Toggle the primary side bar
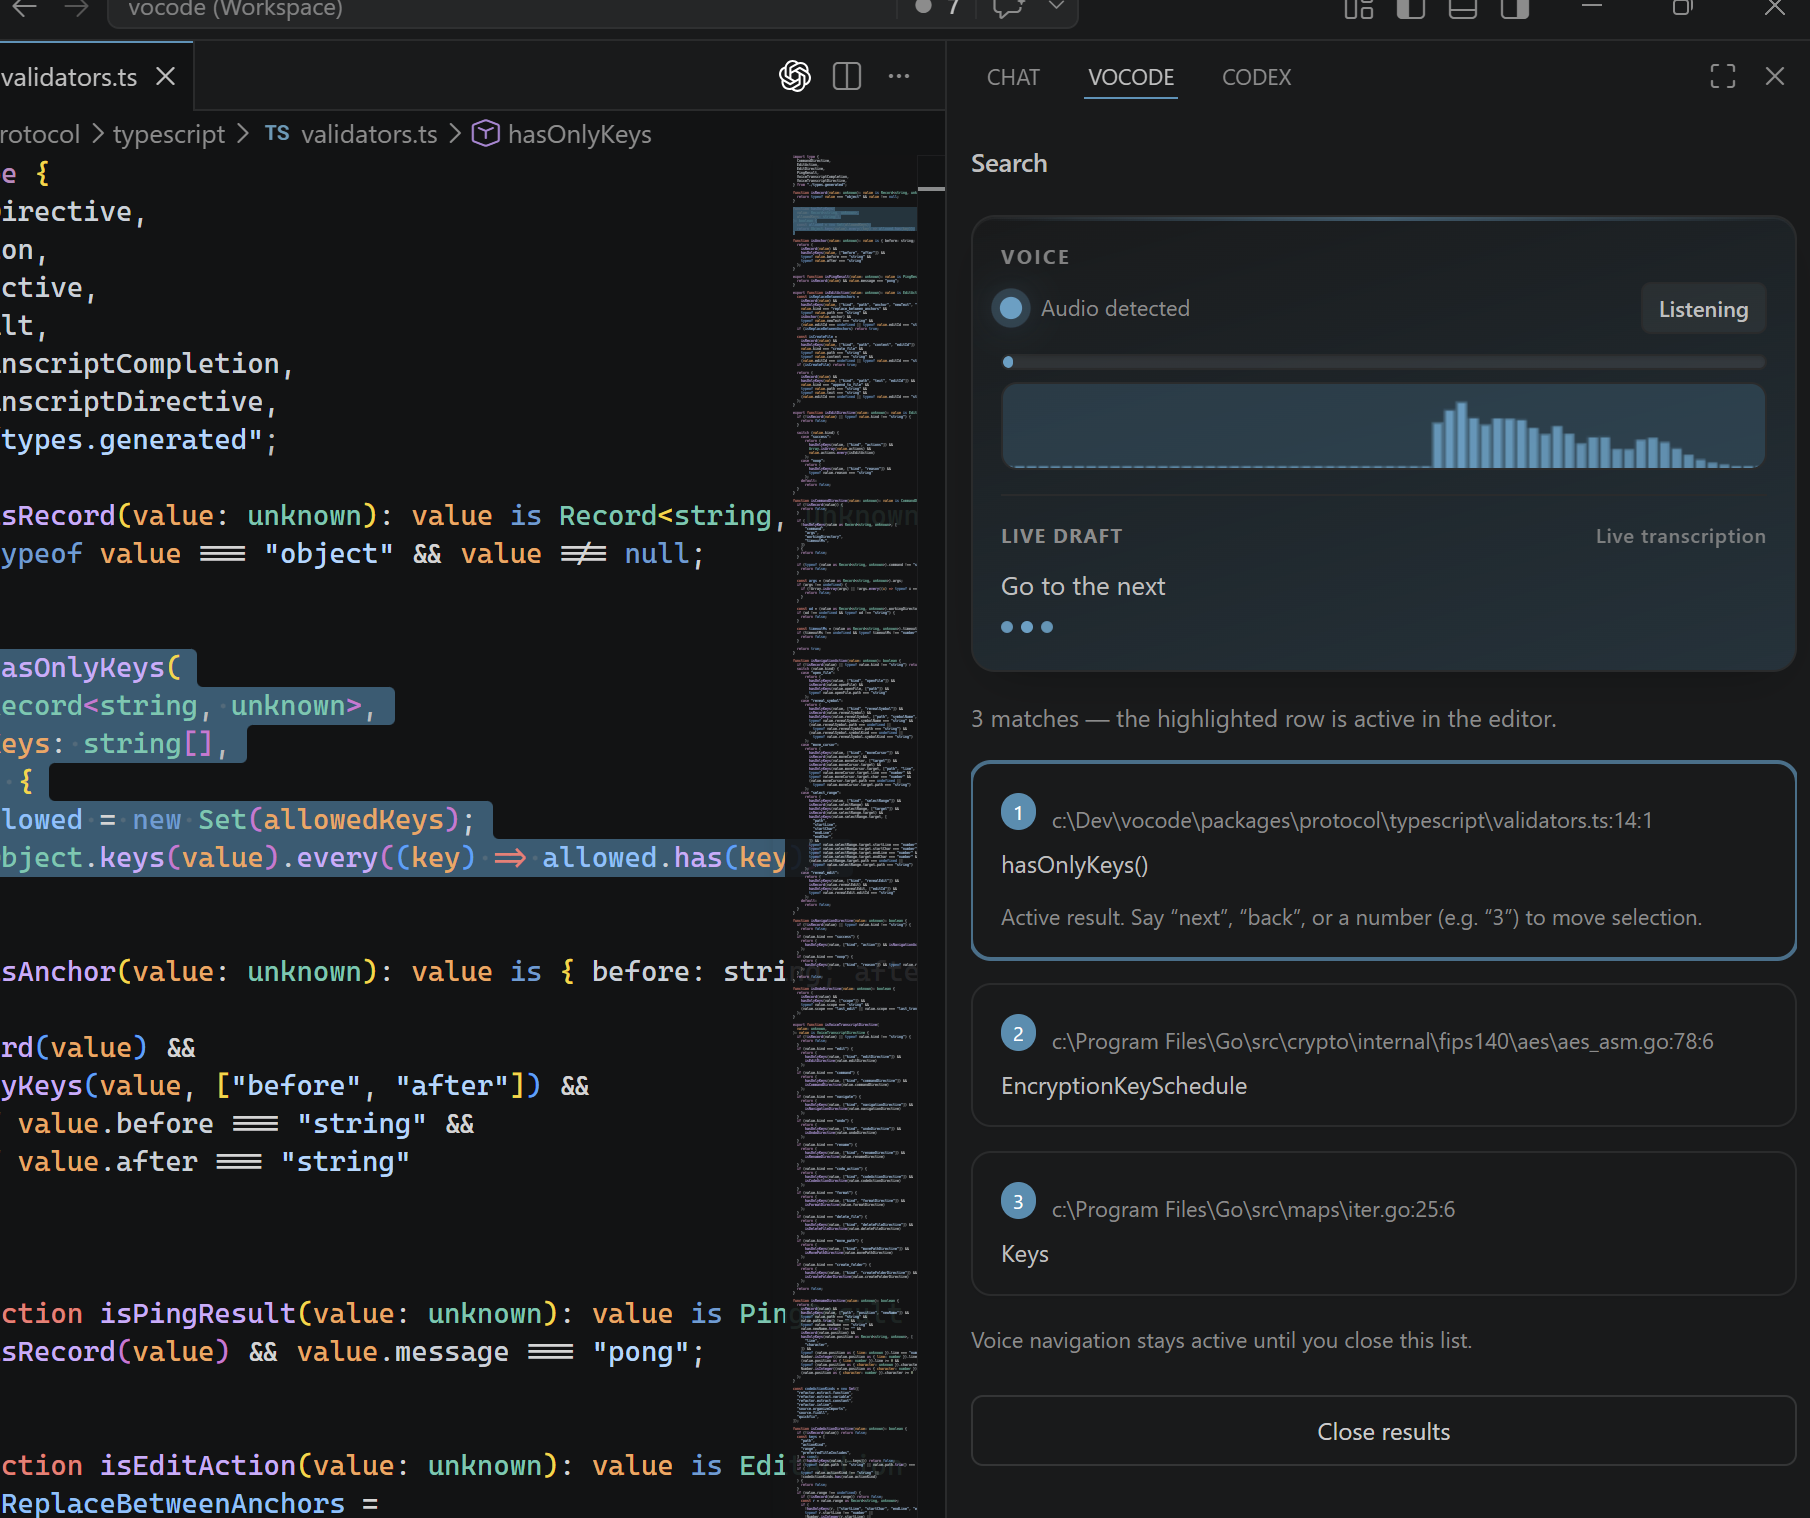Viewport: 1810px width, 1518px height. [x=1410, y=9]
